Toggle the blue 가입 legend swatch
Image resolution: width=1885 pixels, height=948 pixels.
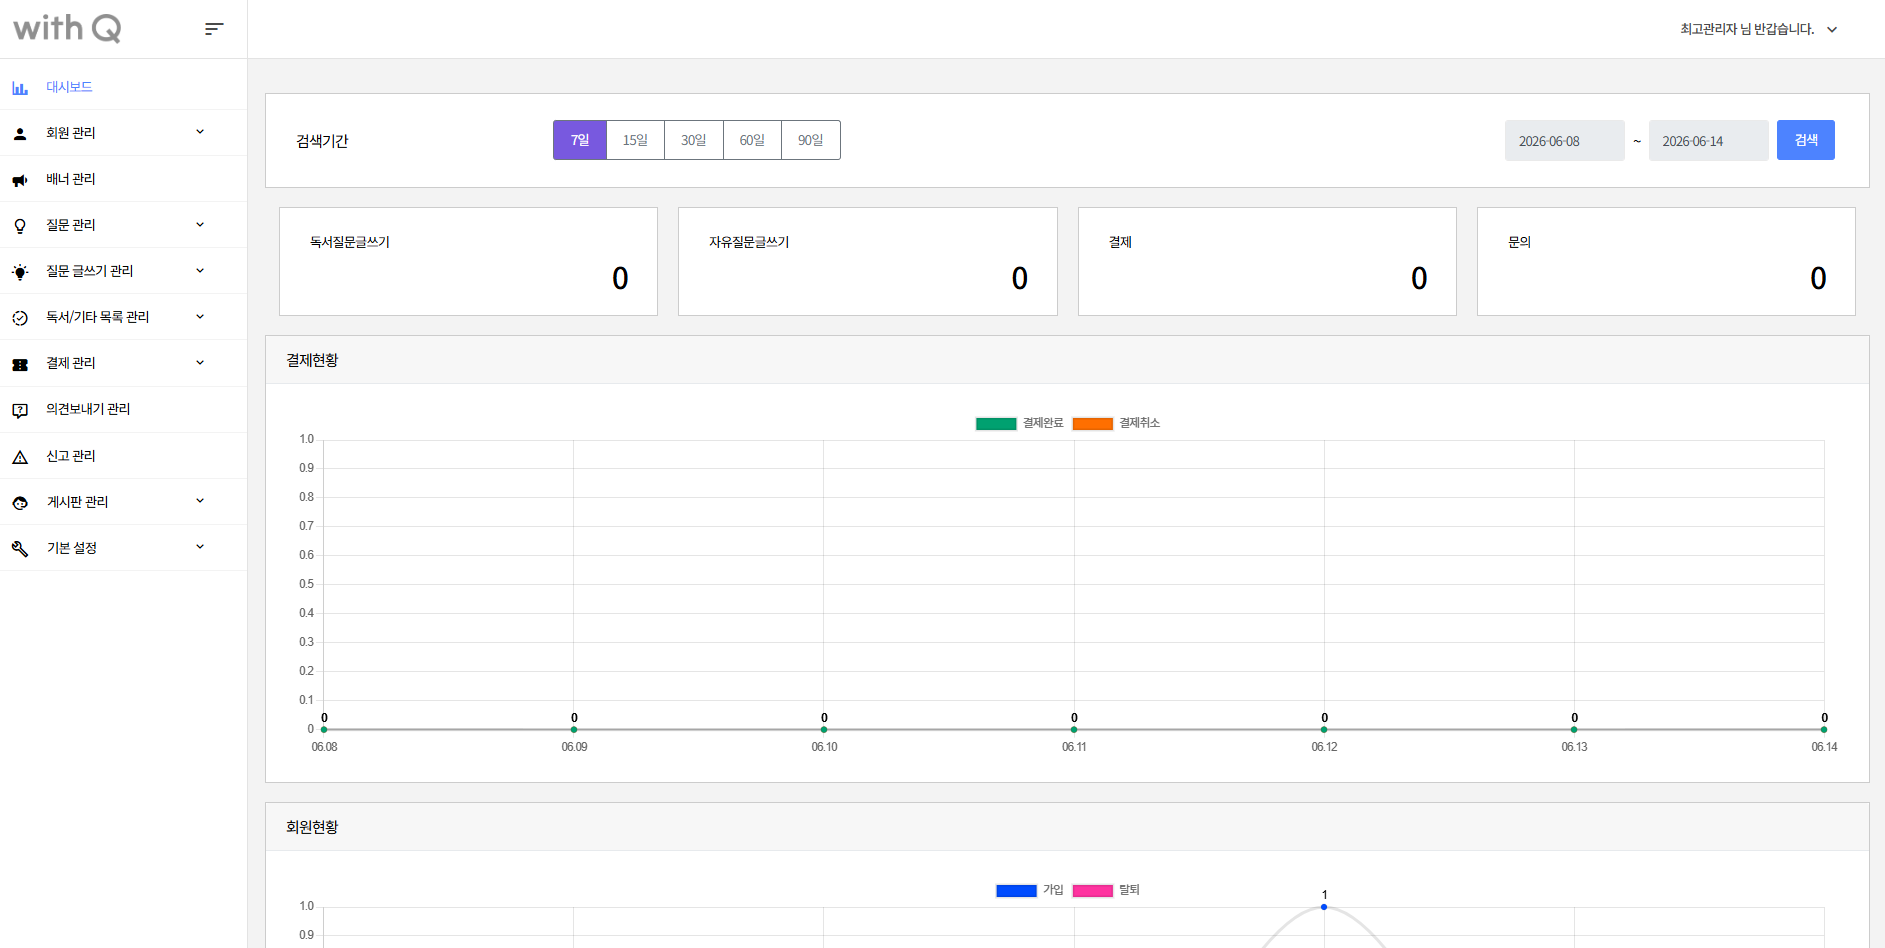coord(1016,891)
